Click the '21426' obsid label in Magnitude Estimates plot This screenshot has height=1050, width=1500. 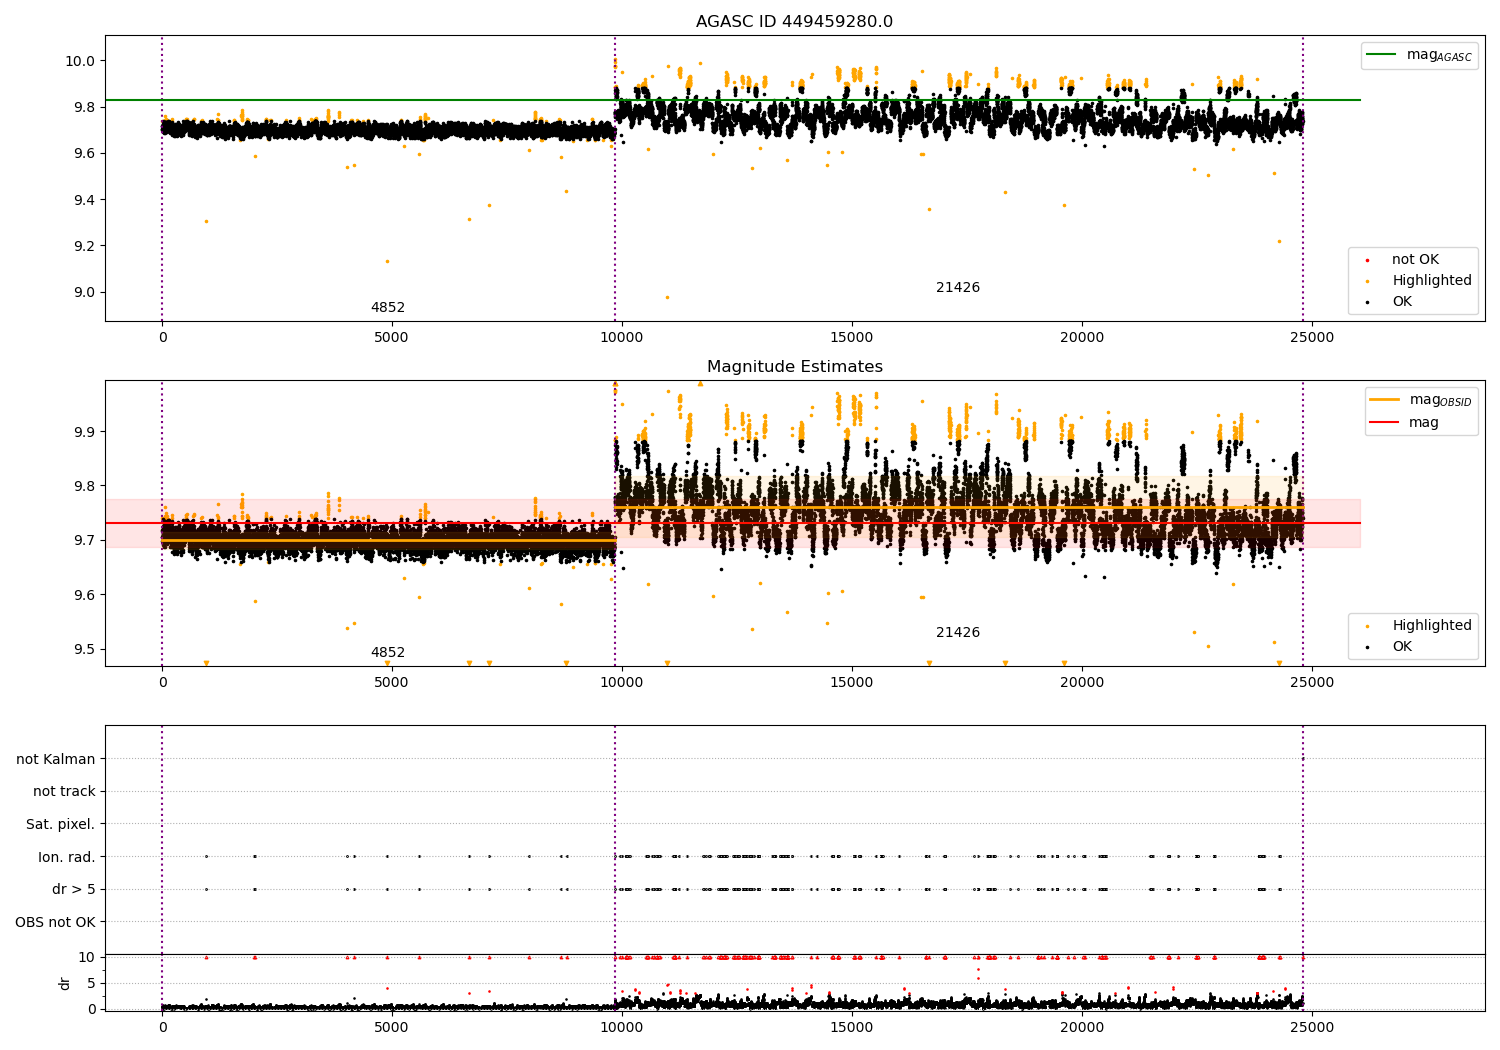pos(958,633)
